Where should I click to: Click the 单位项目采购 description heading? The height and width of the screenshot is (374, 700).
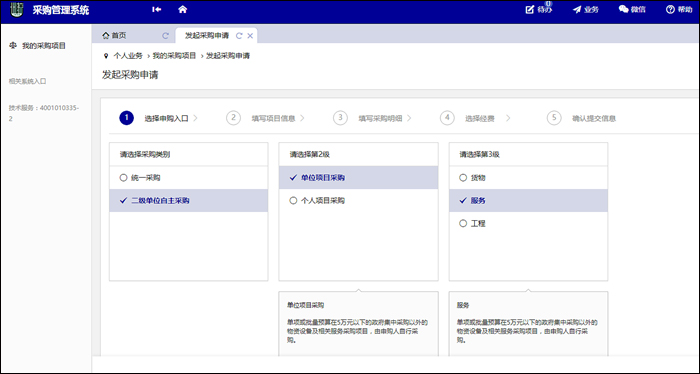(x=305, y=305)
